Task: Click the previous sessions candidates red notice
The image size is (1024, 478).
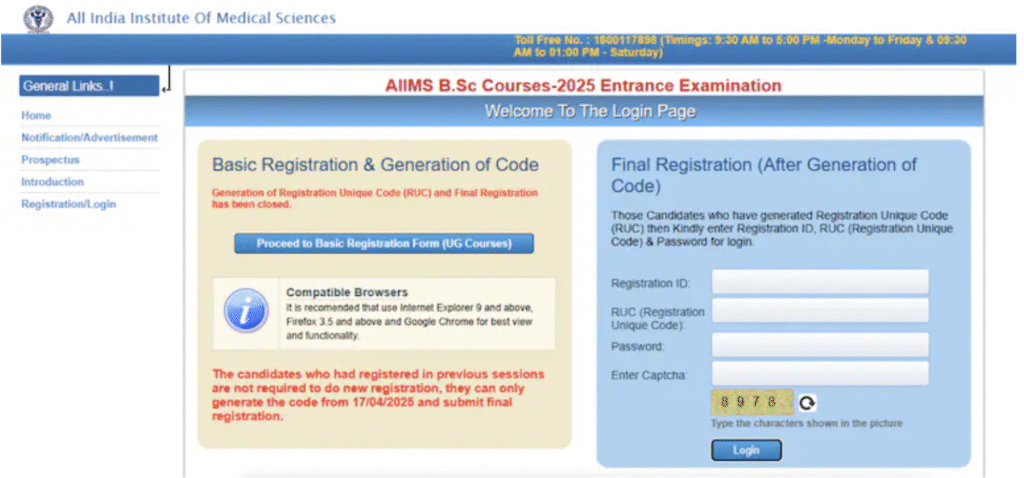Action: pos(378,396)
